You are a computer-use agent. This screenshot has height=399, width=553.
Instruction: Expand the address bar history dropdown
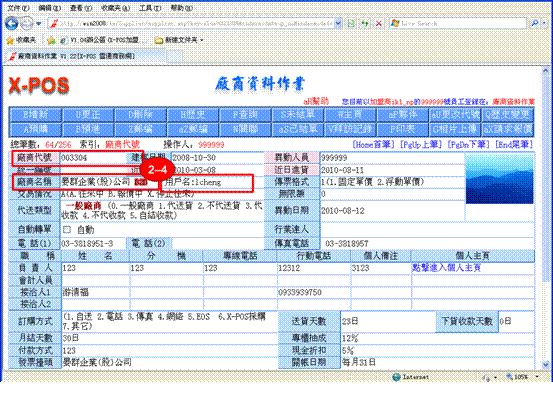click(x=338, y=23)
